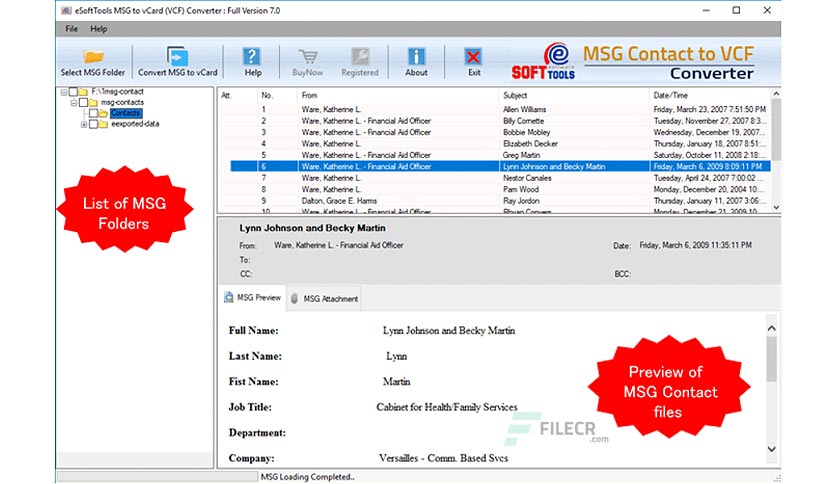Click the MSG Loading Completed status text
This screenshot has height=484, width=836.
pyautogui.click(x=308, y=477)
